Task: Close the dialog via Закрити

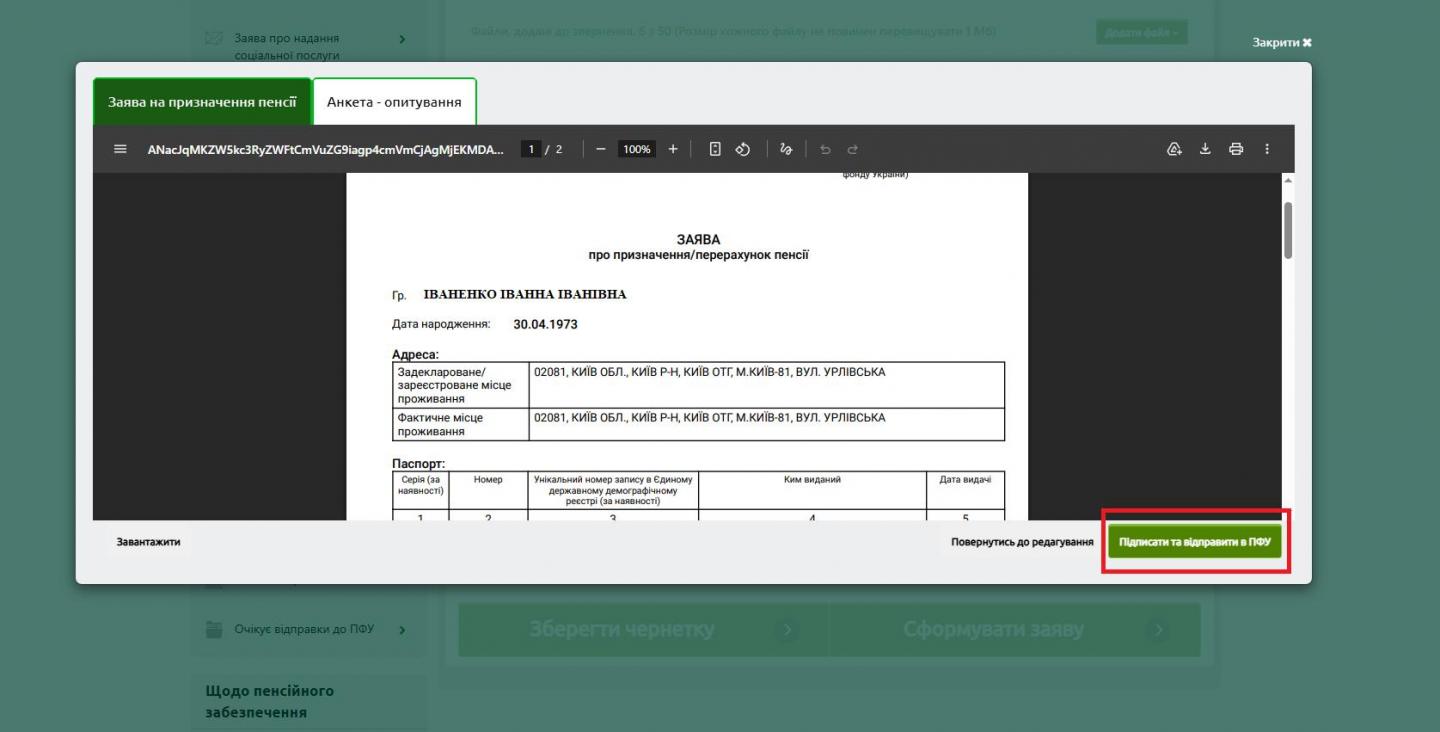Action: [1281, 42]
